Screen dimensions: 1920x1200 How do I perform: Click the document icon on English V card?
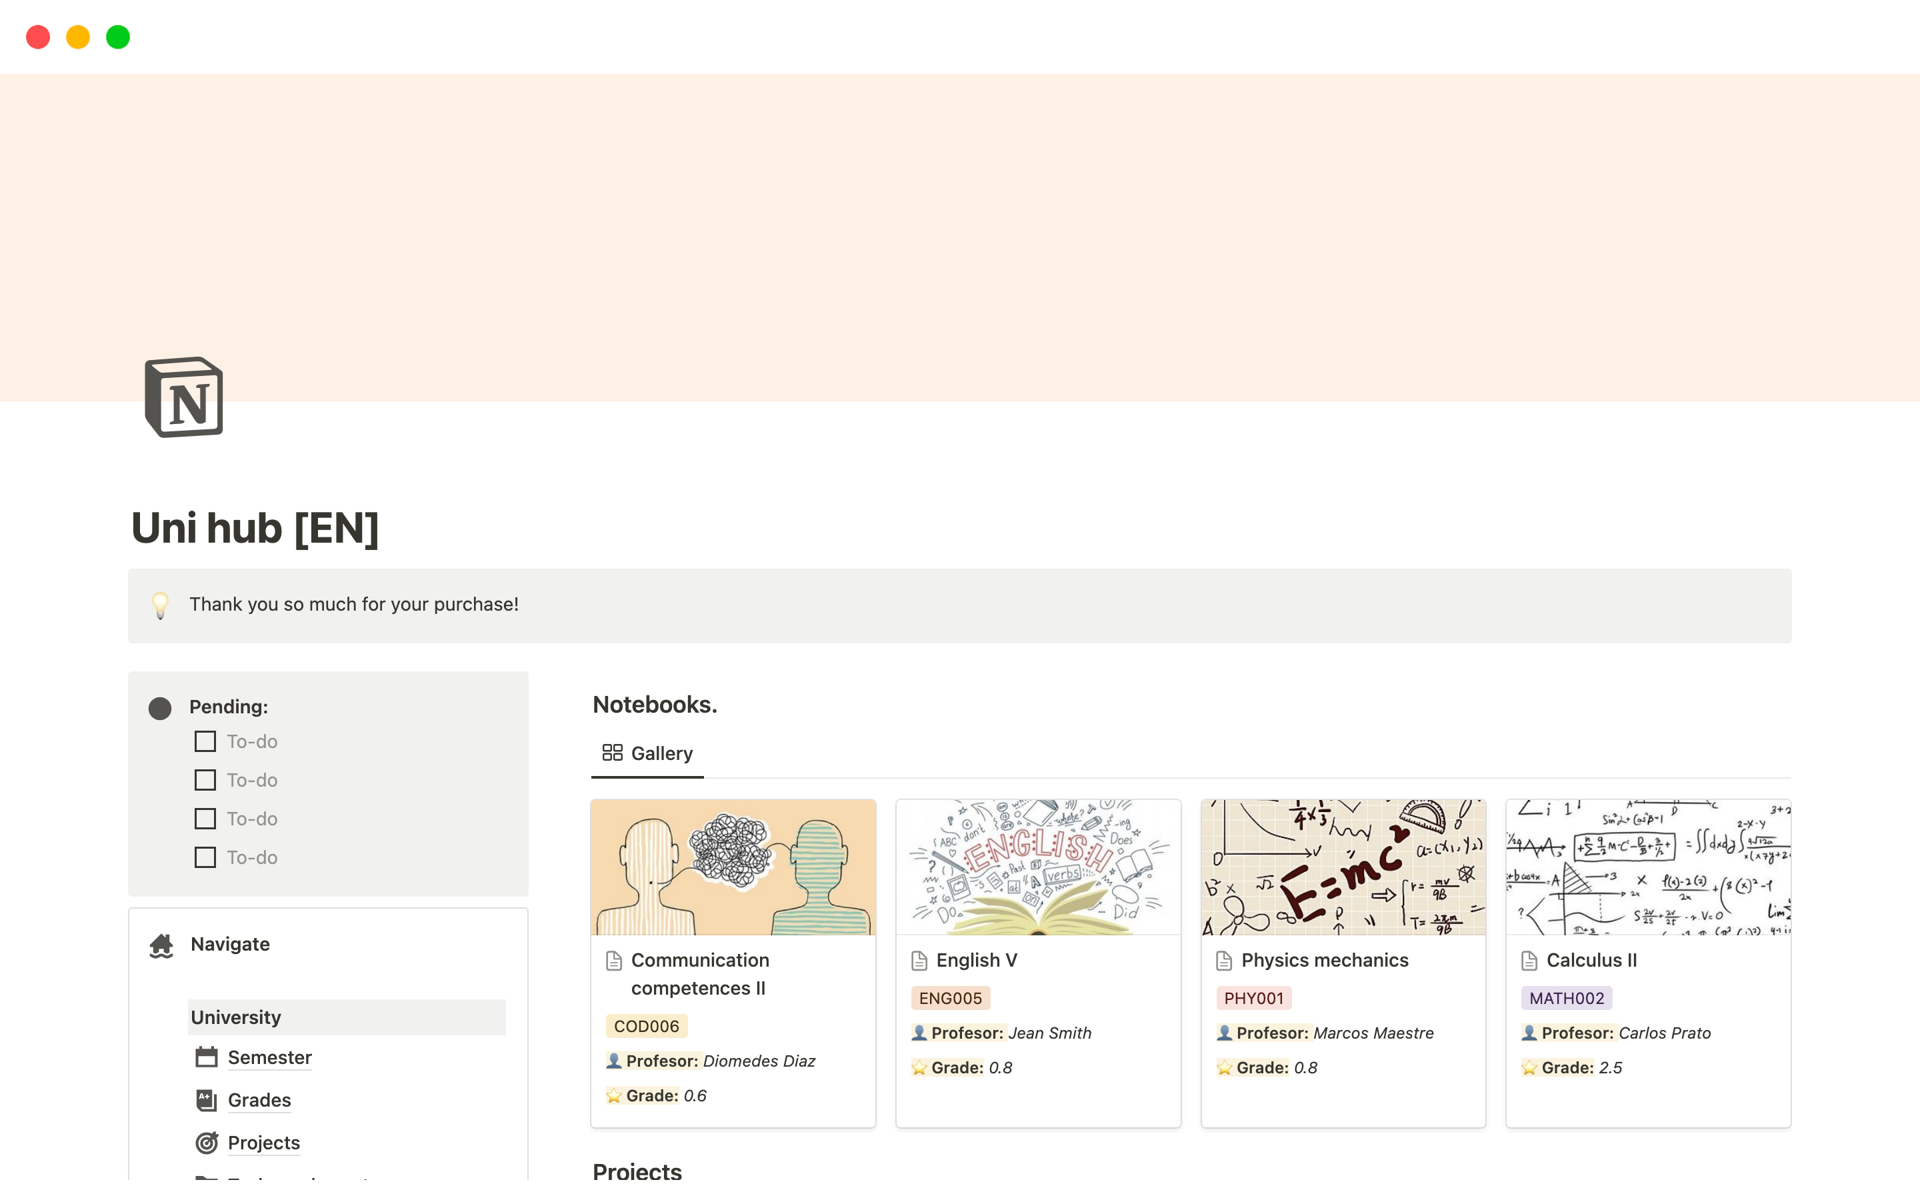click(x=920, y=960)
